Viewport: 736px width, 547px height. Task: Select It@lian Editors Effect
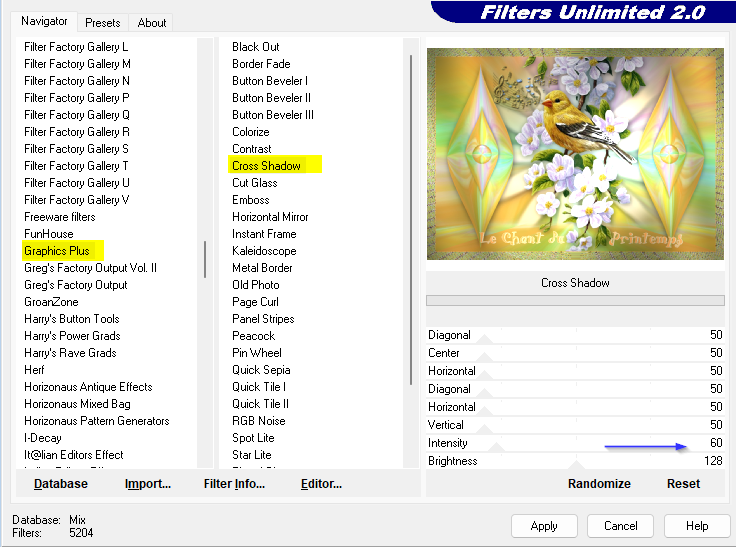click(x=74, y=455)
